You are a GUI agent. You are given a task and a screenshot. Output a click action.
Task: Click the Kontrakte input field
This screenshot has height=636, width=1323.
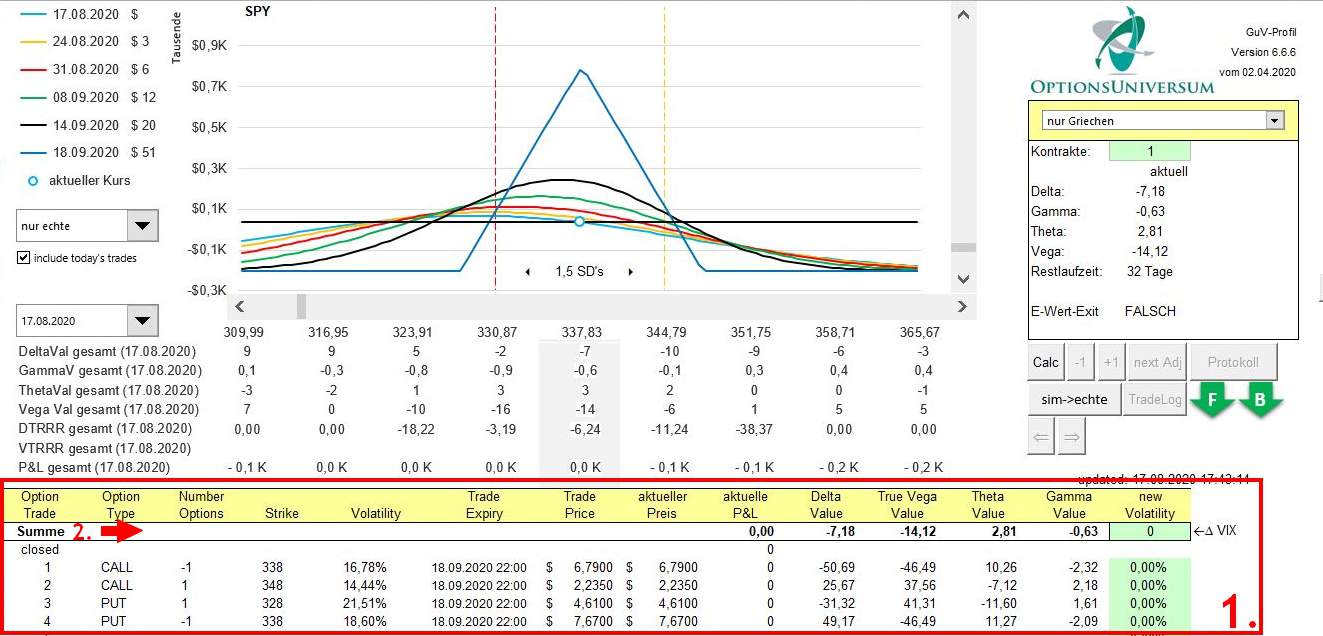click(1150, 151)
